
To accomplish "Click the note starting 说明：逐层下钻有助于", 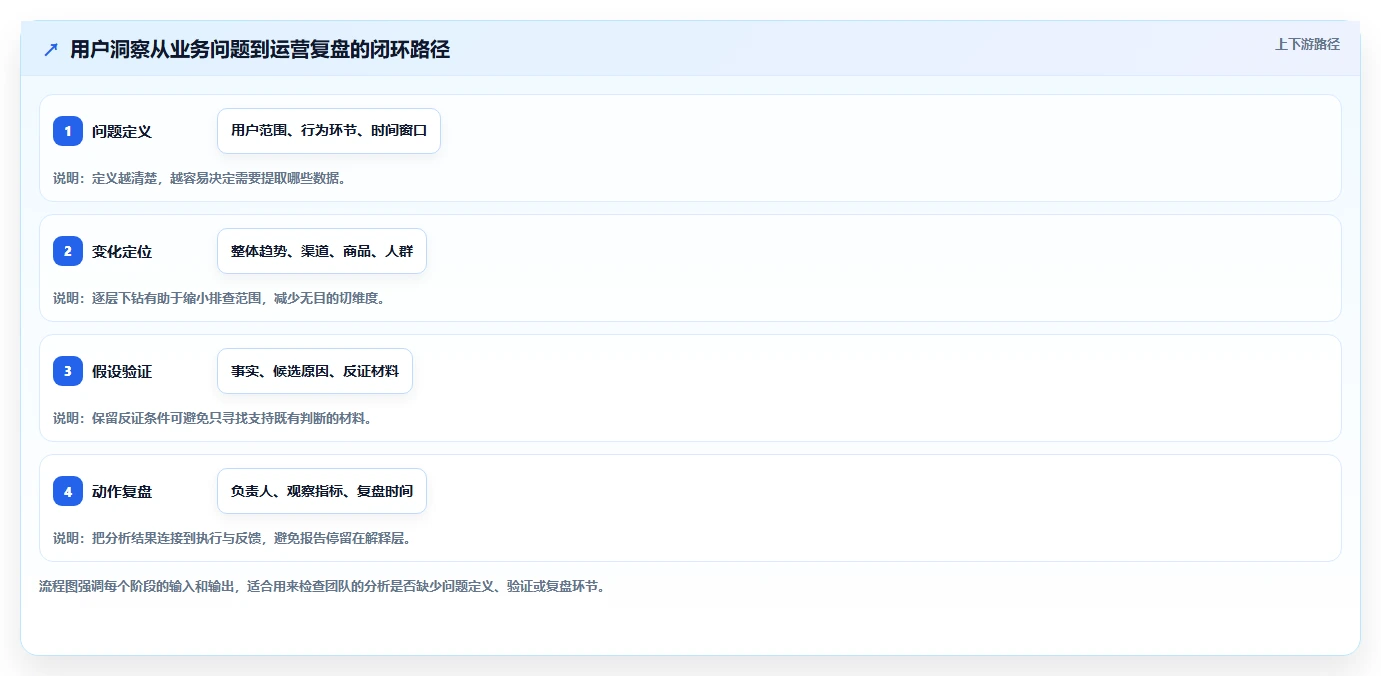I will [x=219, y=298].
